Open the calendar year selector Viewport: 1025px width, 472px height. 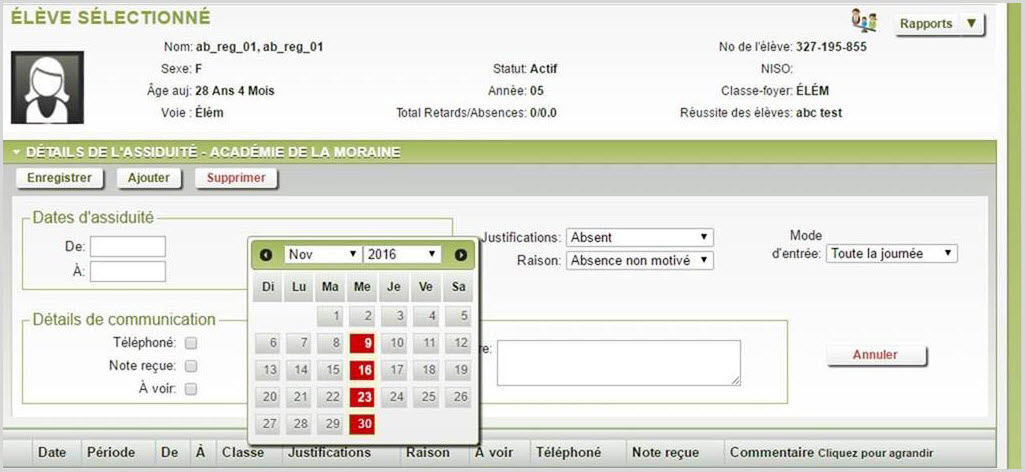402,255
